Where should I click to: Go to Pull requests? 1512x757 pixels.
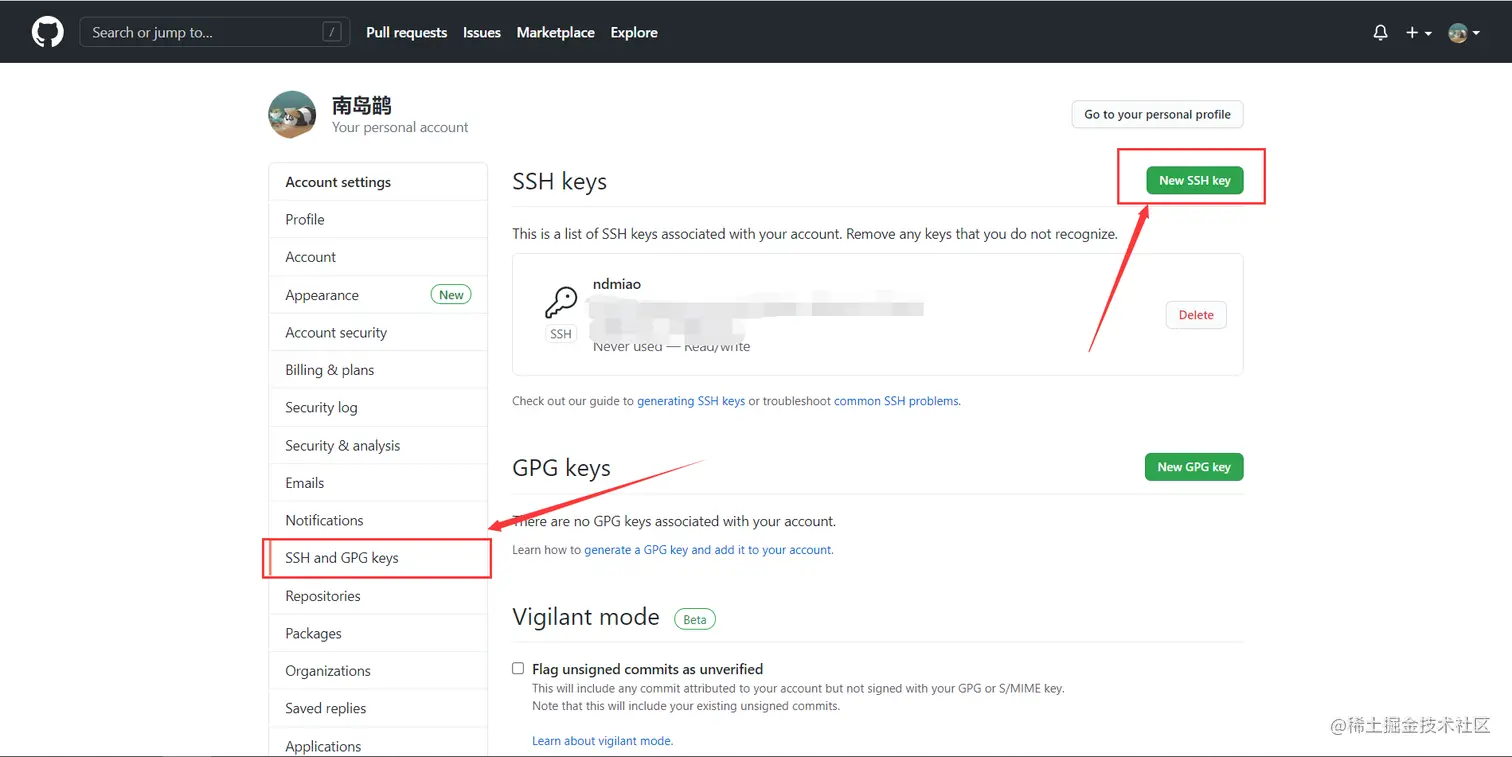click(x=406, y=32)
